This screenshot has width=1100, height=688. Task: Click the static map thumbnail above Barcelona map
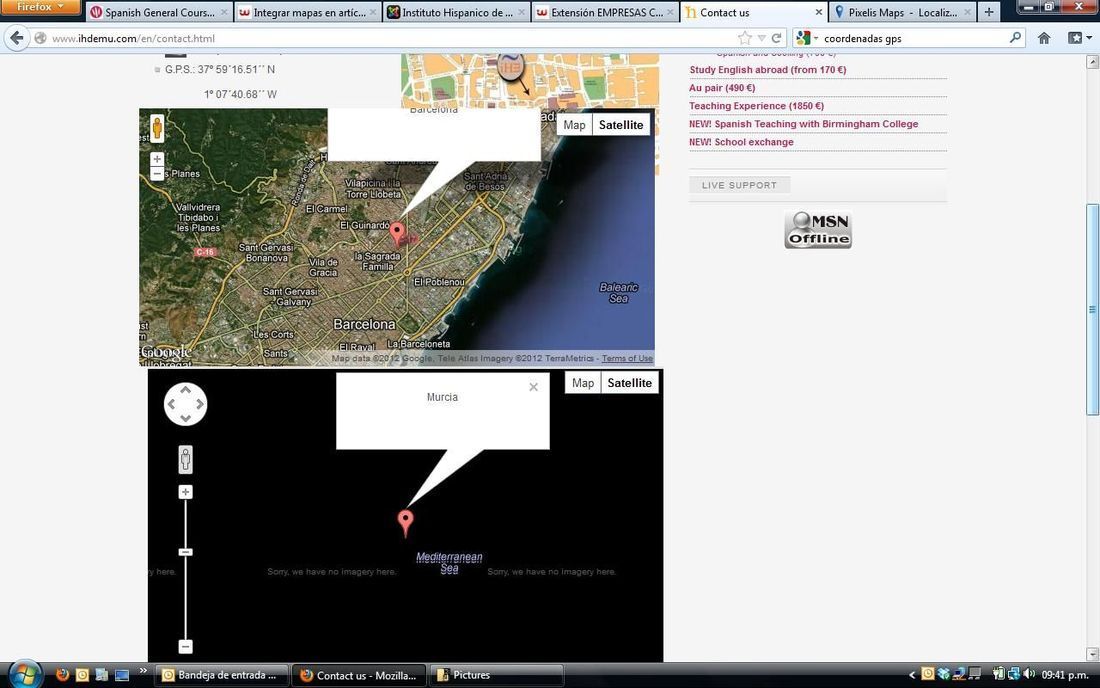pos(530,81)
